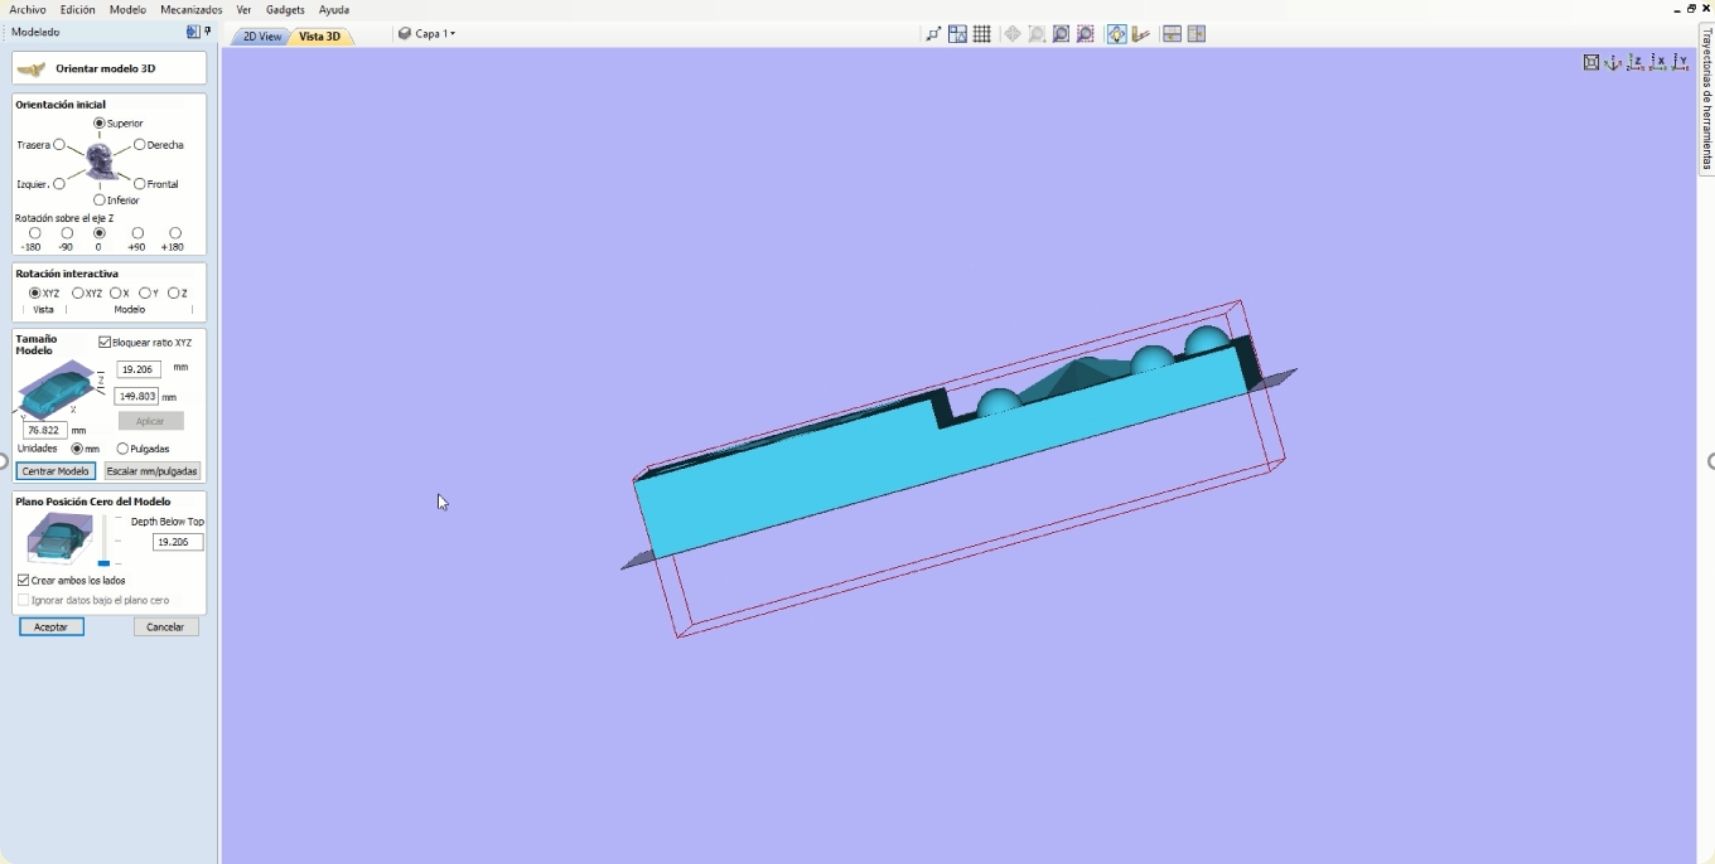This screenshot has height=864, width=1715.
Task: Click zoom to selection dashed magnifier icon
Action: tap(1085, 34)
